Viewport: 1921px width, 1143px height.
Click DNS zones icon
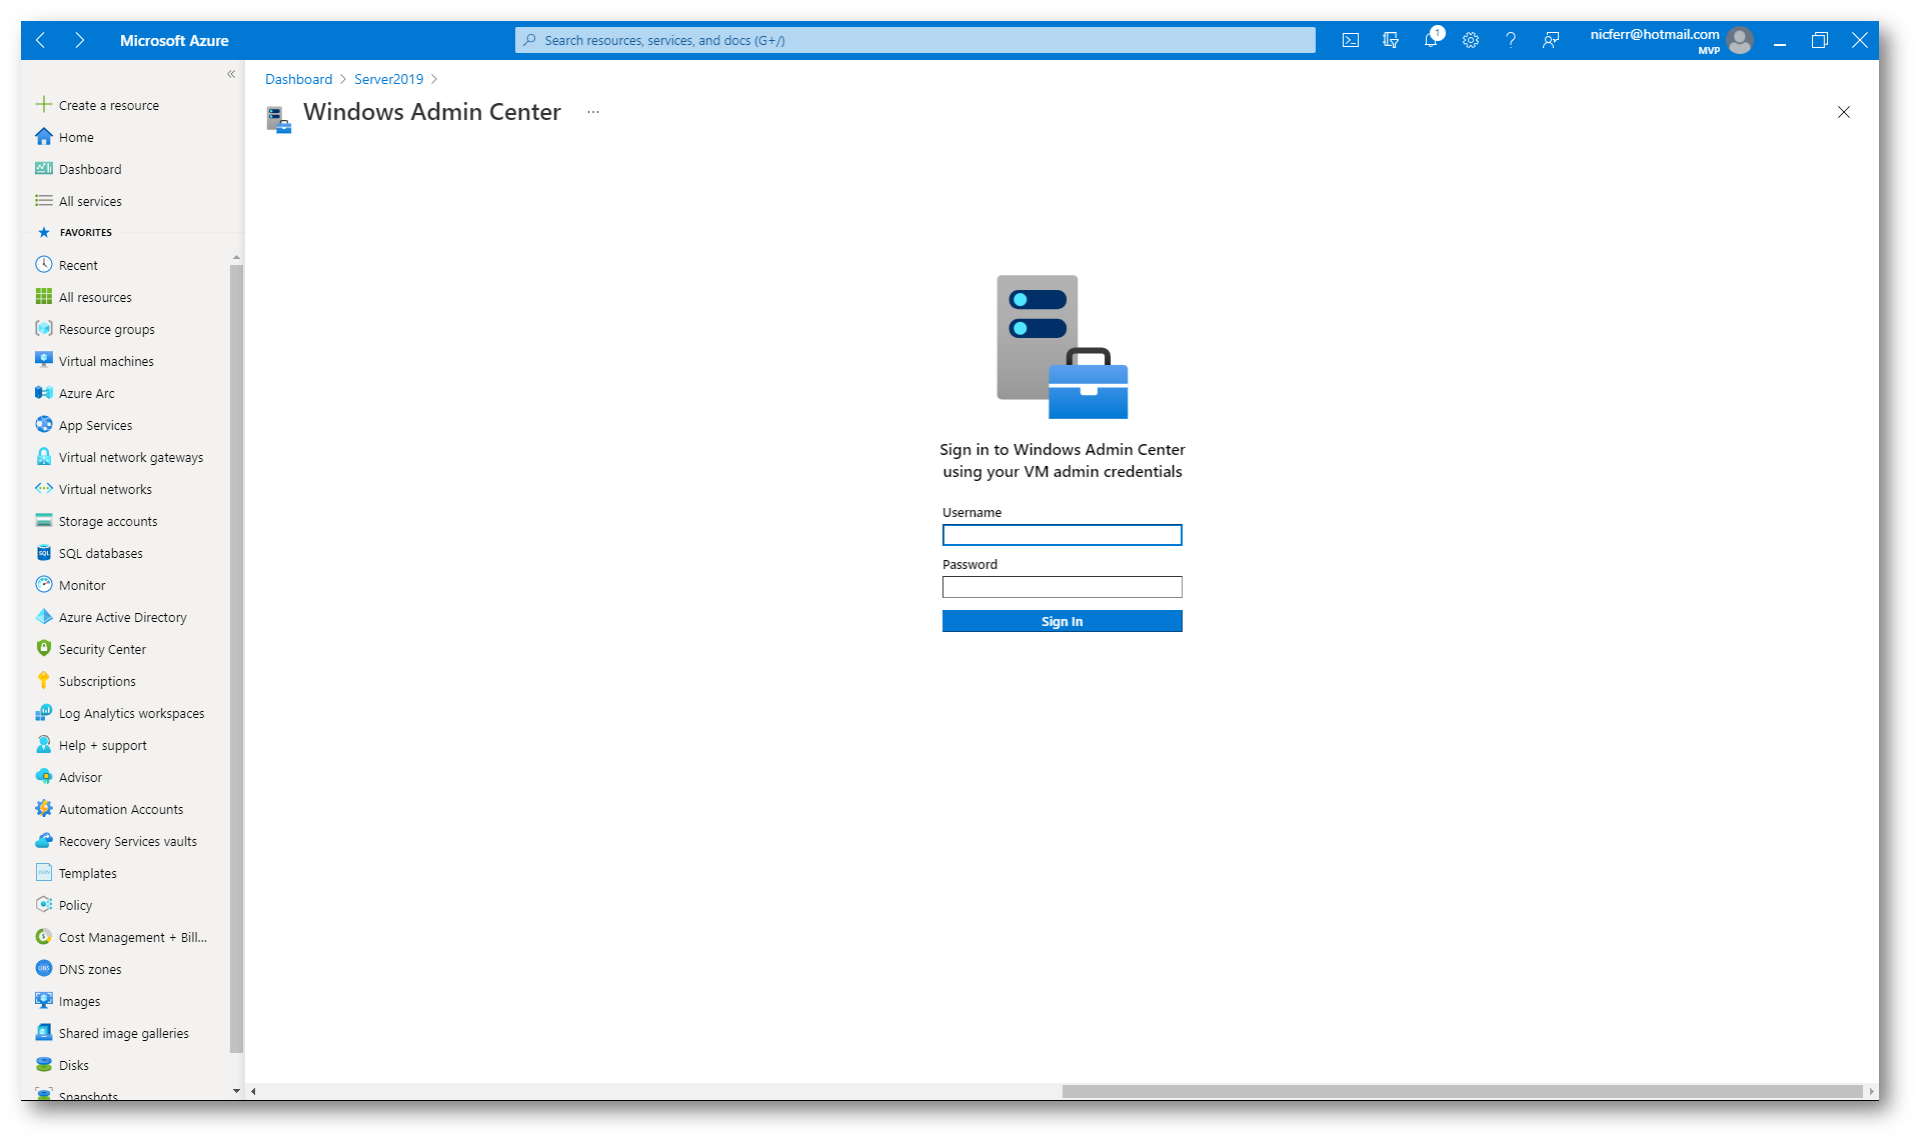click(x=44, y=969)
